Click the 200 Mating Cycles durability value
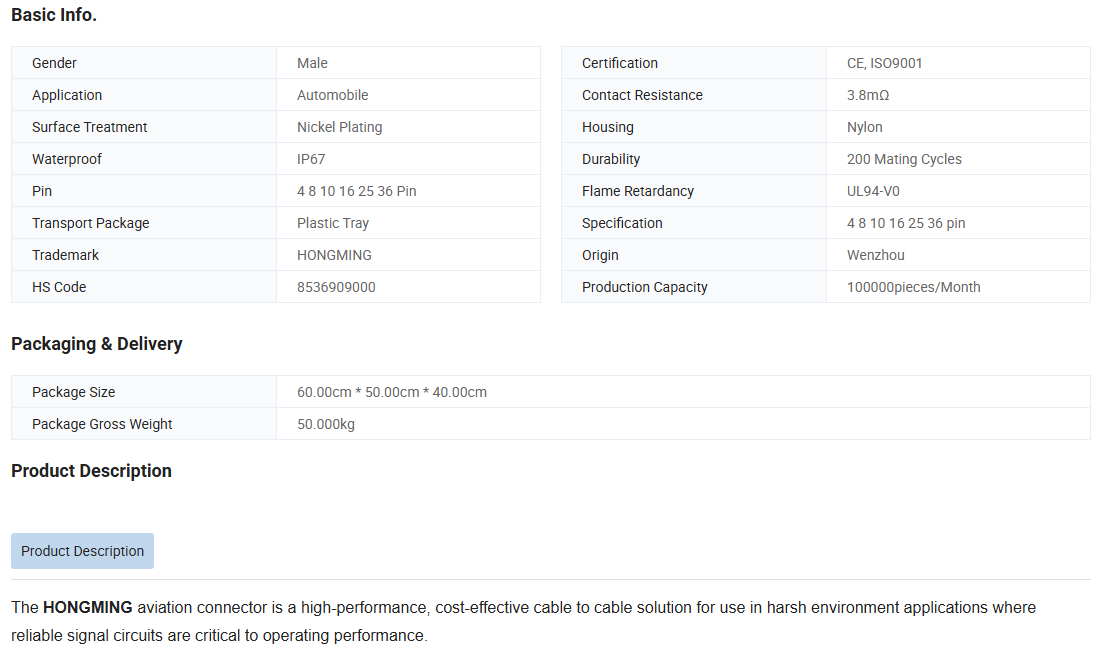Viewport: 1101px width, 662px height. coord(904,159)
